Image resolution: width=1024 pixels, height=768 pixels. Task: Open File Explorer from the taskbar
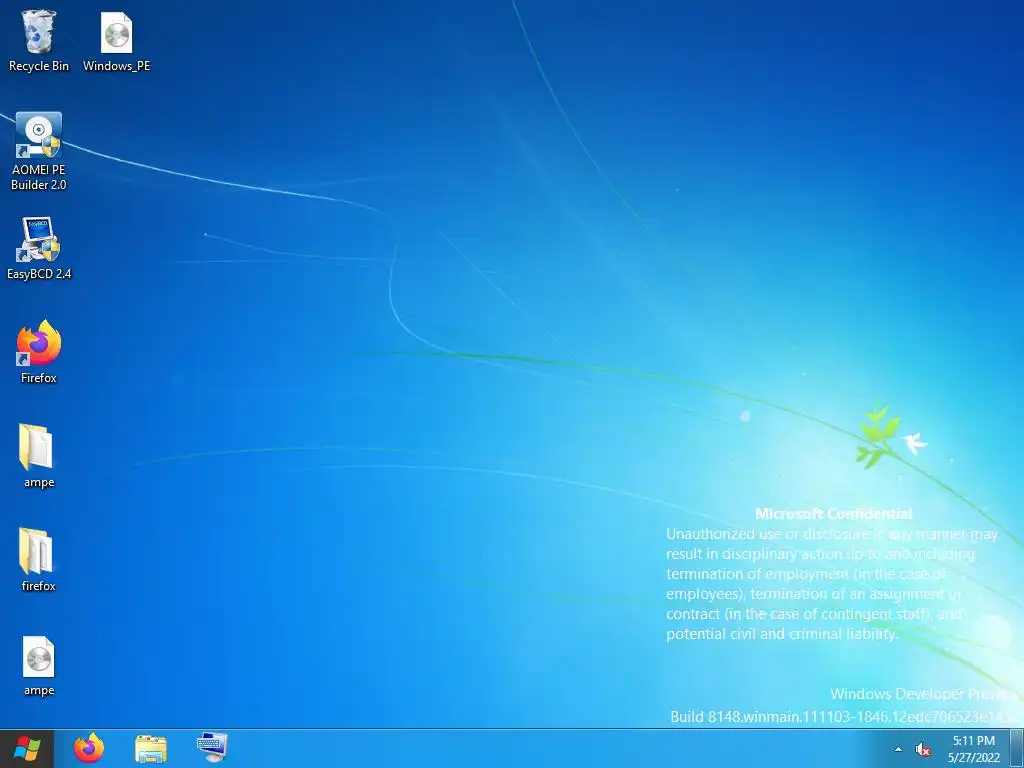(x=151, y=748)
